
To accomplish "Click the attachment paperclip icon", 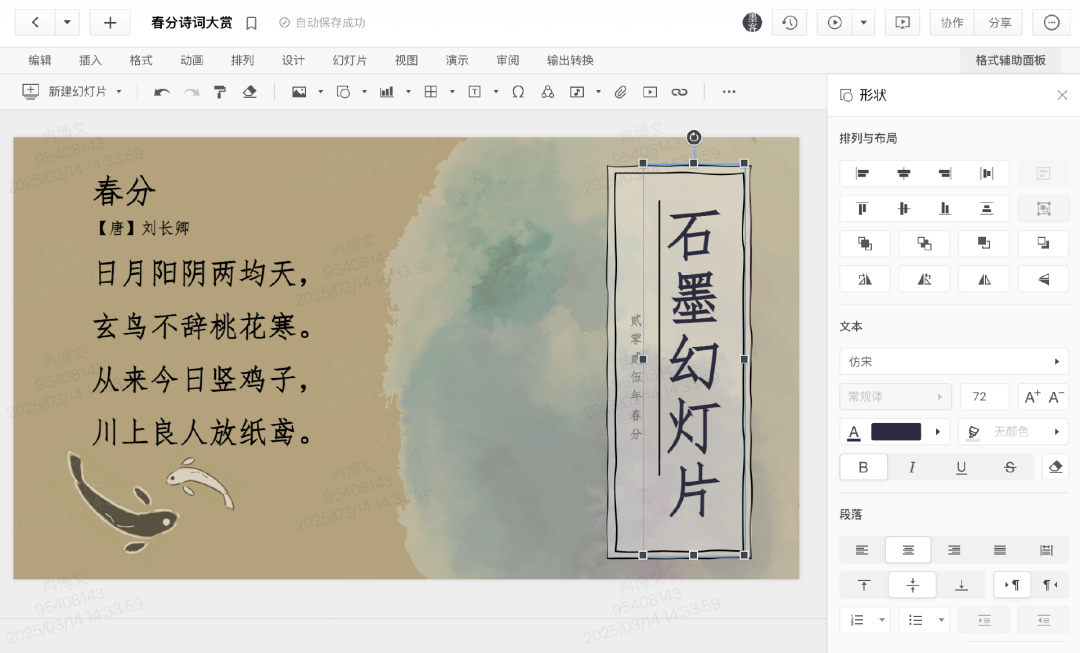I will (620, 92).
